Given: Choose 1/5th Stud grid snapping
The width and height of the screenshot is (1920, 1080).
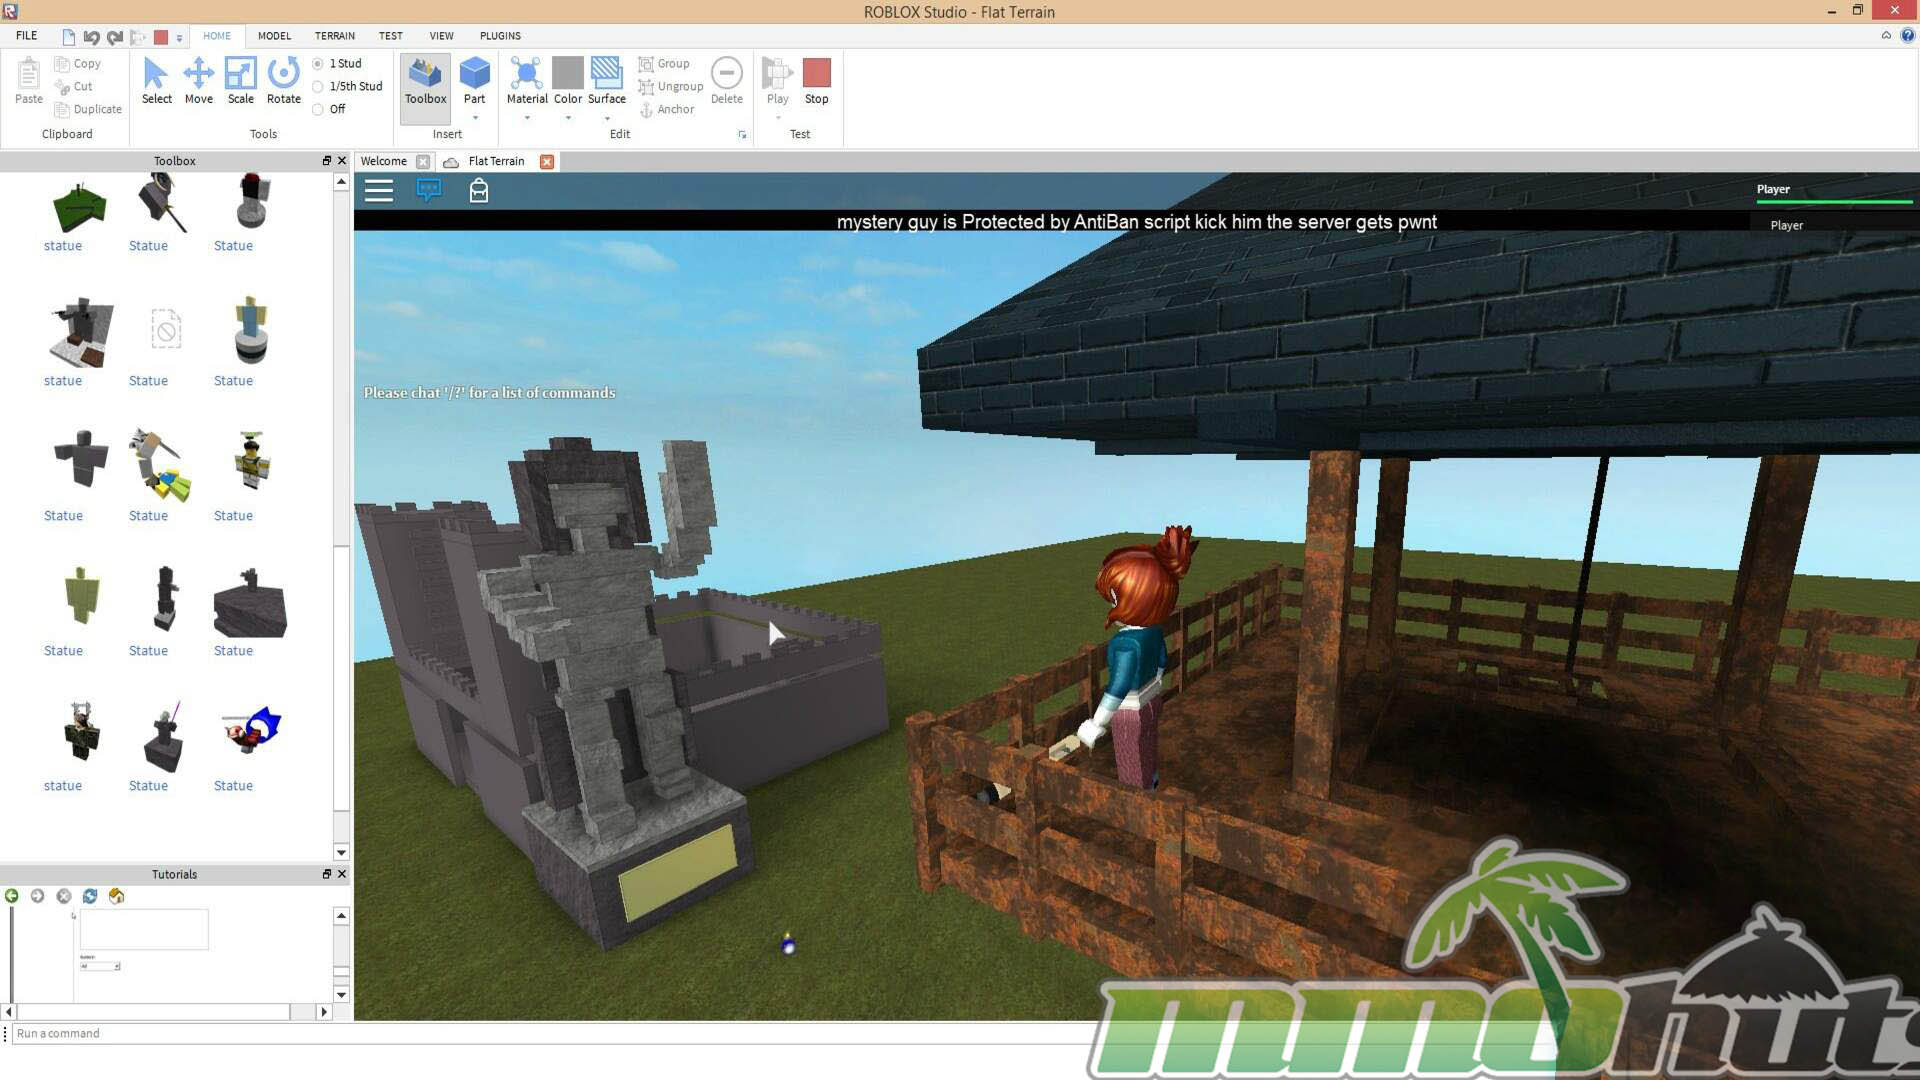Looking at the screenshot, I should (318, 86).
